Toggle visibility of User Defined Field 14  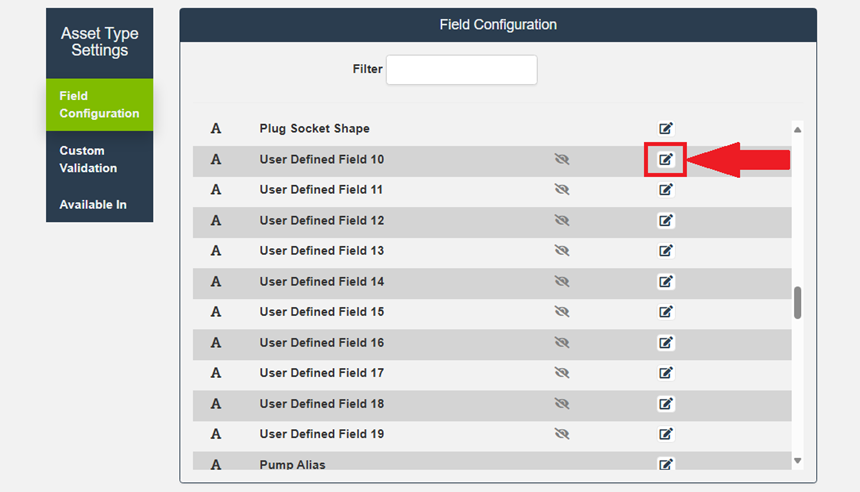(561, 282)
